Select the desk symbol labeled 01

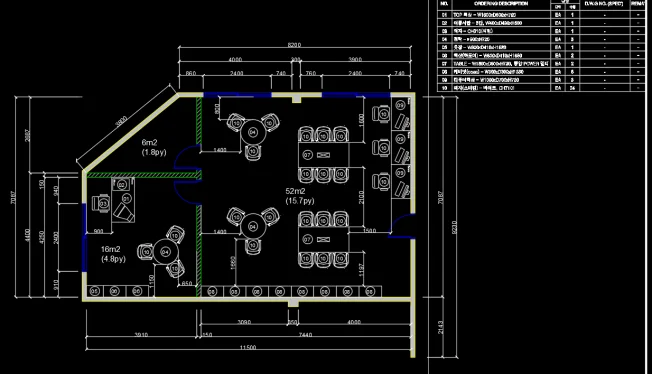click(126, 198)
